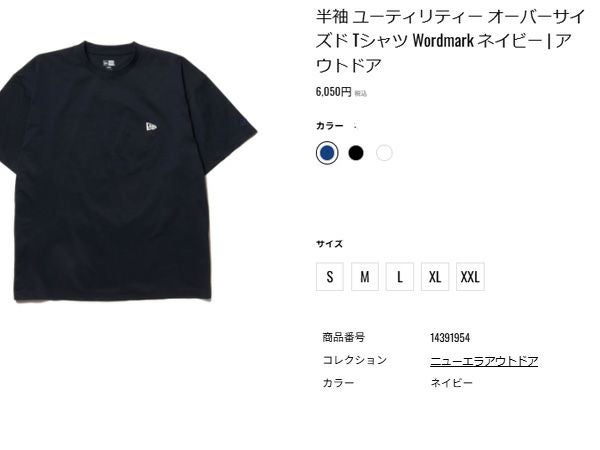Select size S
The image size is (600, 450).
pyautogui.click(x=330, y=277)
